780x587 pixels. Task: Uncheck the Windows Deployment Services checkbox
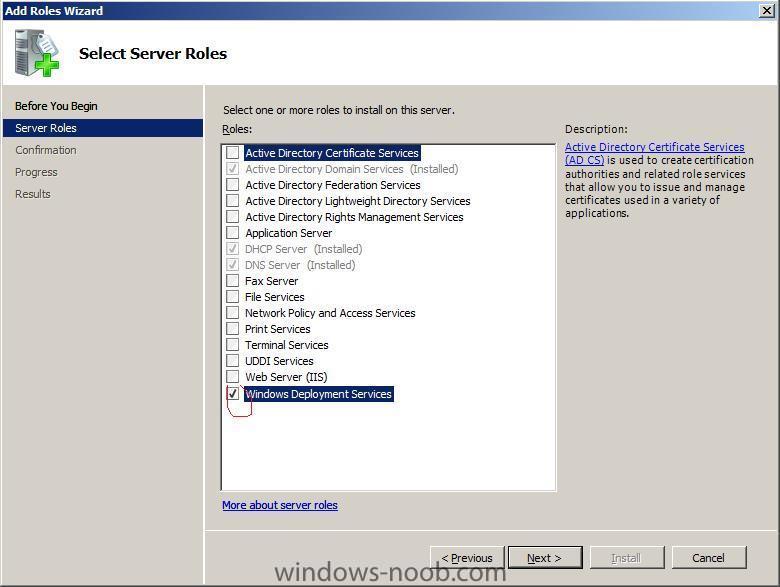[x=232, y=393]
